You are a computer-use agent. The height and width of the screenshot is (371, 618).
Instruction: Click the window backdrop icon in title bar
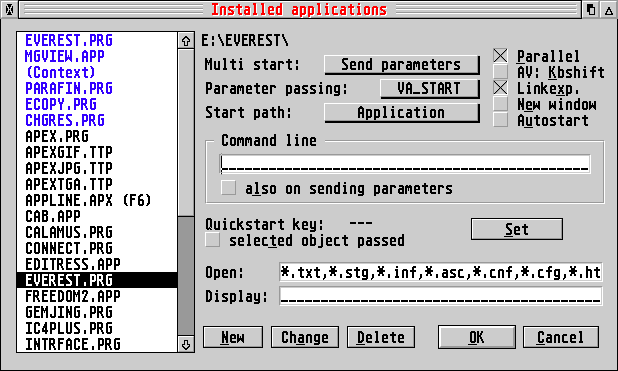591,9
